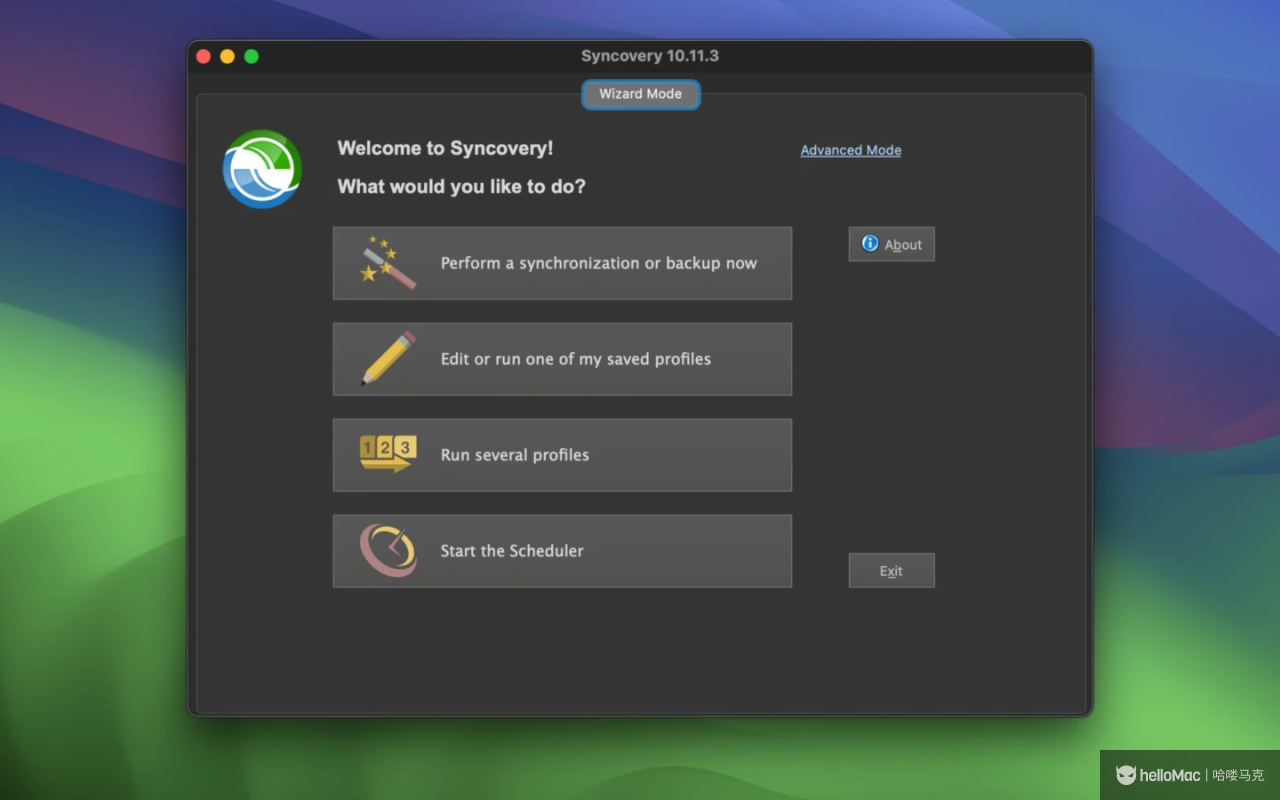
Task: Maximize the window with green button
Action: (x=251, y=56)
